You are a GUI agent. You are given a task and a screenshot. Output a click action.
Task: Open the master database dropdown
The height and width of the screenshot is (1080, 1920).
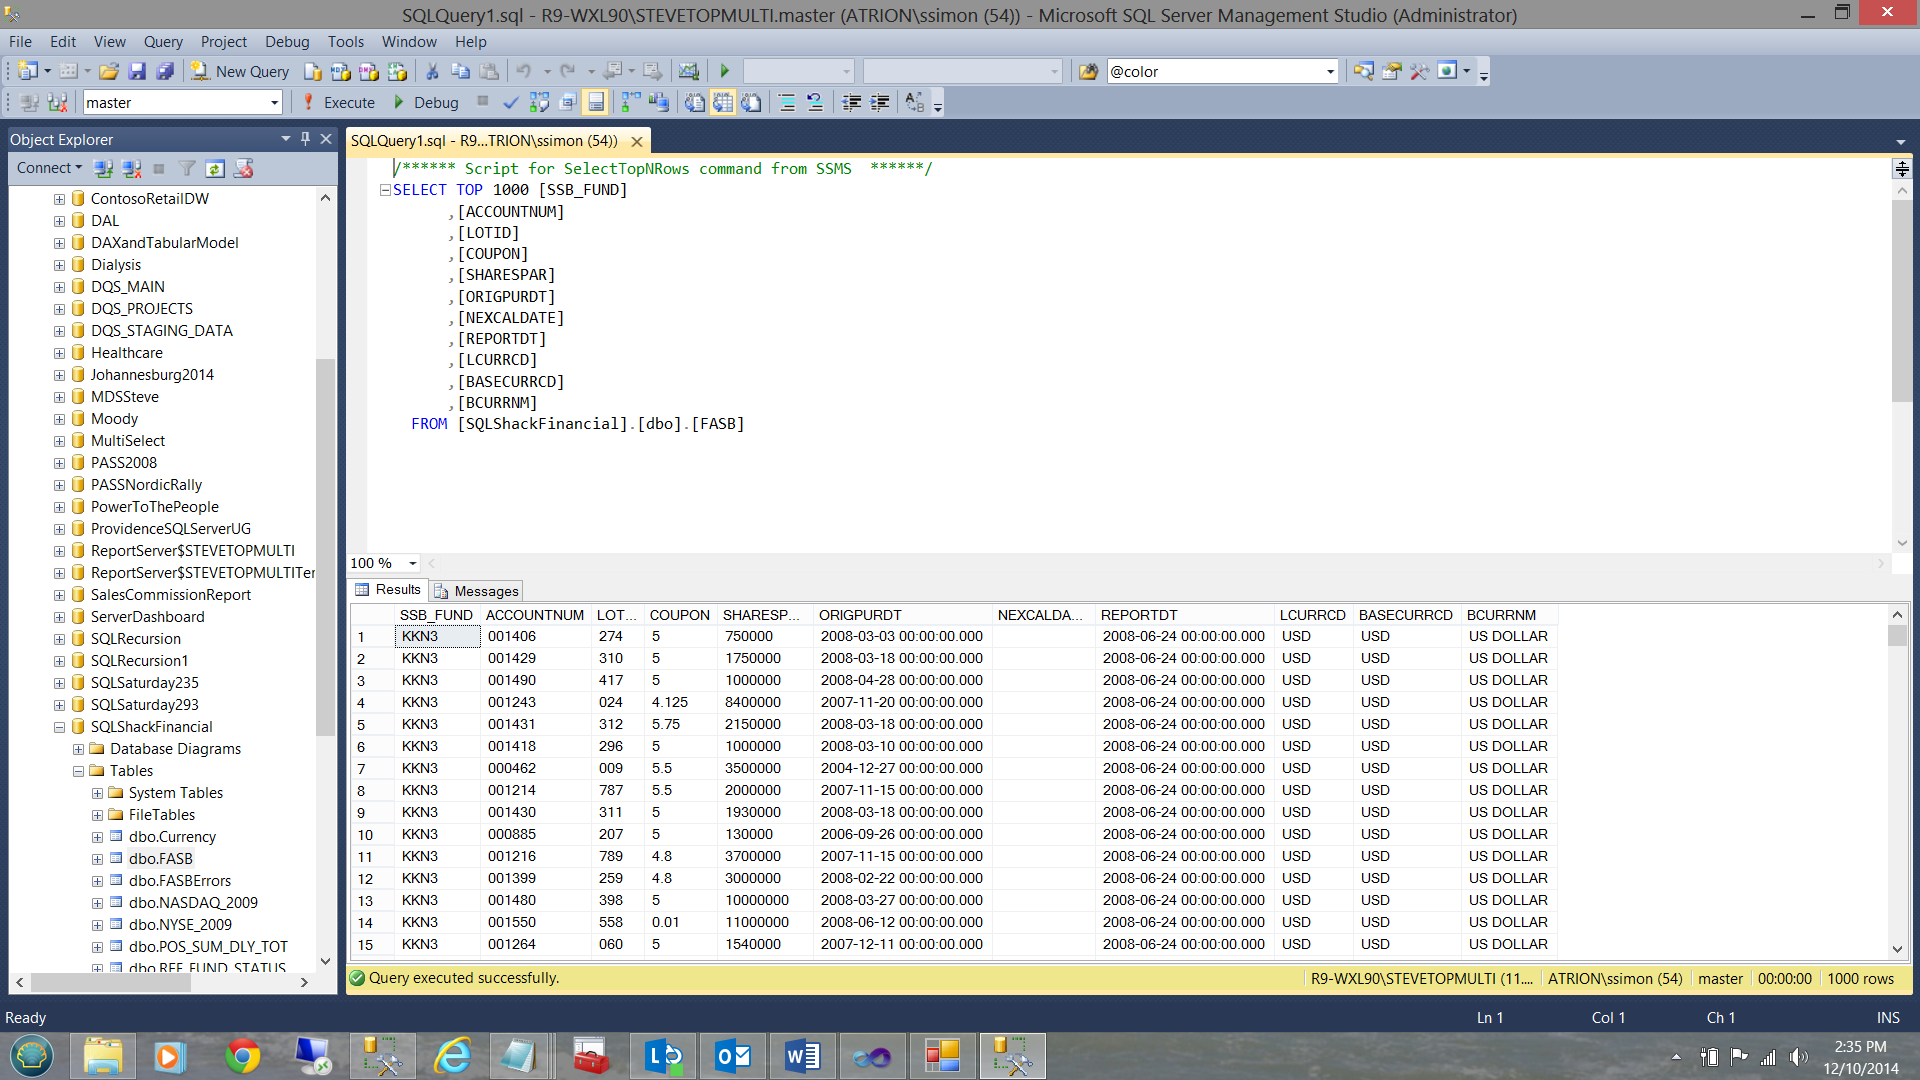[x=274, y=103]
